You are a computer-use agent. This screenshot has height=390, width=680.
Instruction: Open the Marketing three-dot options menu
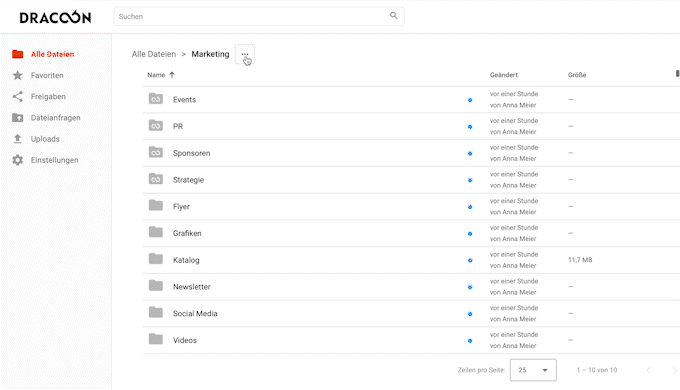tap(245, 54)
